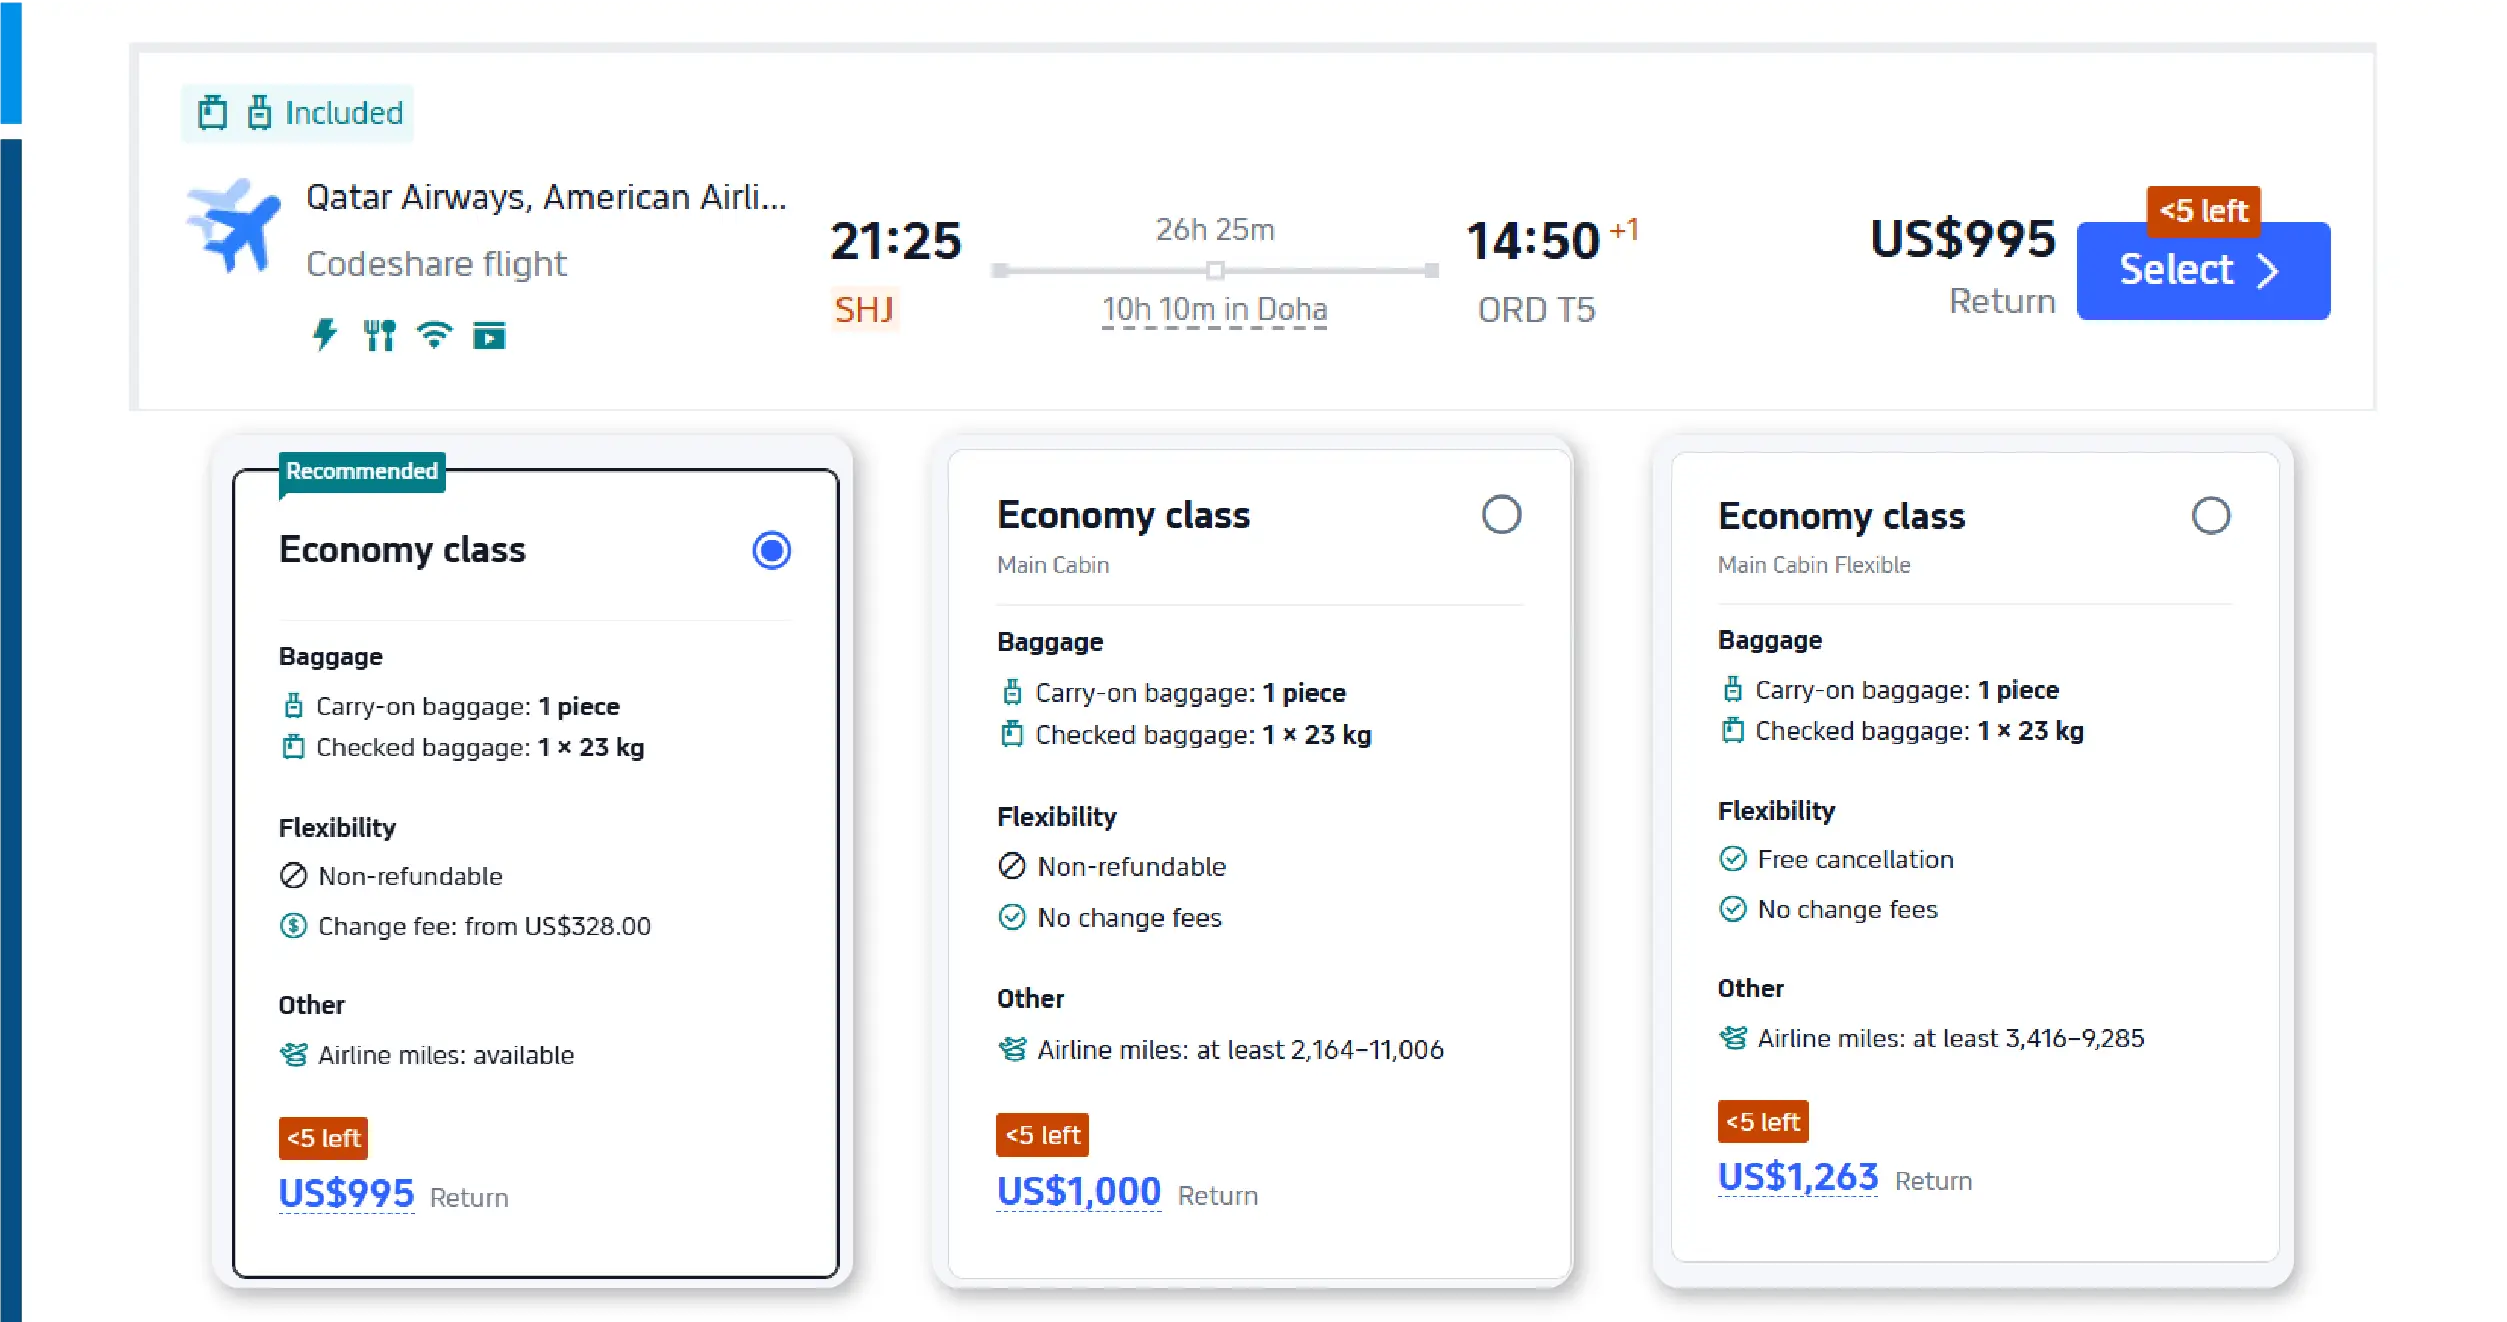2507x1322 pixels.
Task: Select the Main Cabin fare radio button
Action: point(1500,515)
